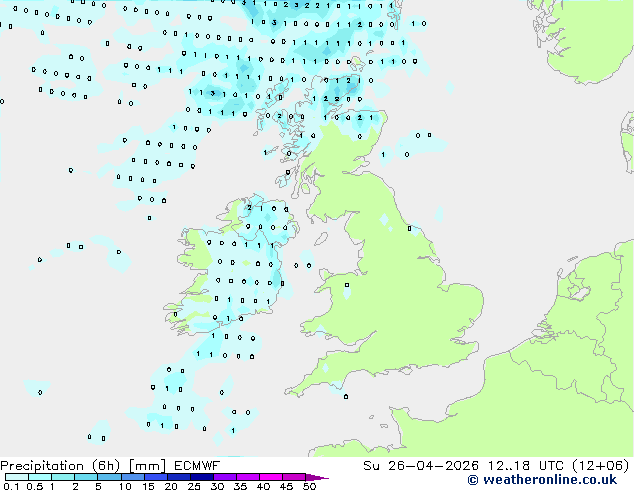The width and height of the screenshot is (634, 490).
Task: Click the legend label "35"
Action: (240, 486)
